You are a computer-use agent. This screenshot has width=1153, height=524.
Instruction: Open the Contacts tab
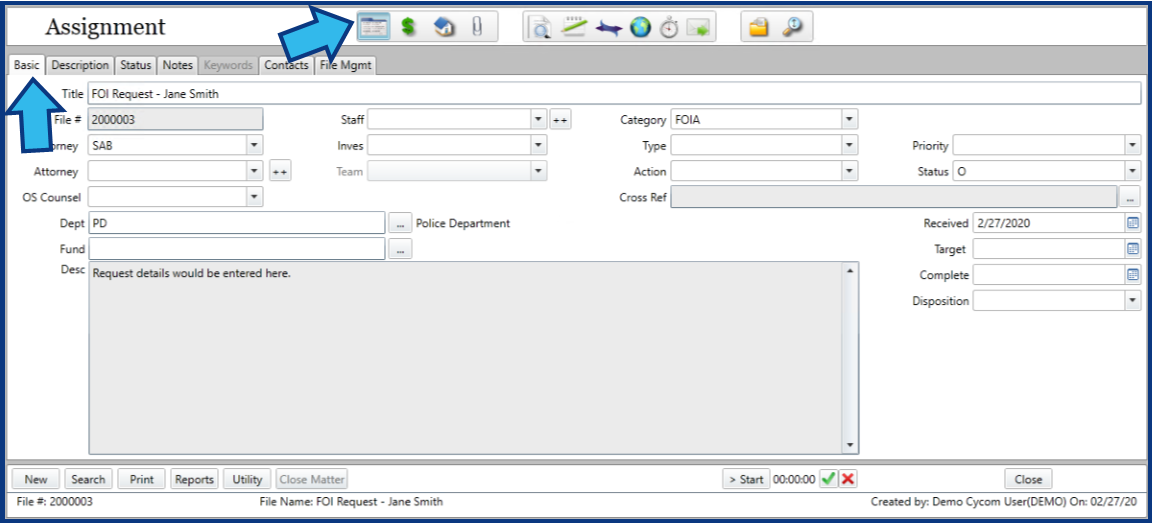click(286, 65)
